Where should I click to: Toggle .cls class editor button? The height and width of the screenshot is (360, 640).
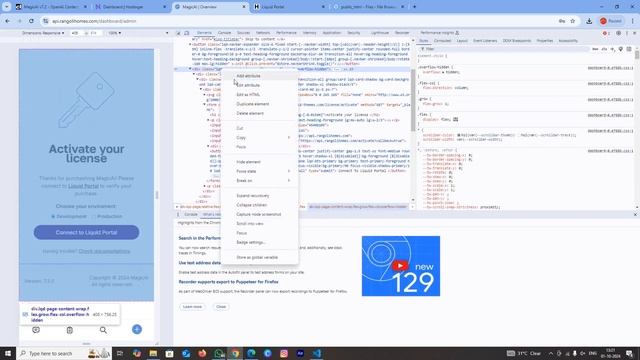tap(604, 49)
